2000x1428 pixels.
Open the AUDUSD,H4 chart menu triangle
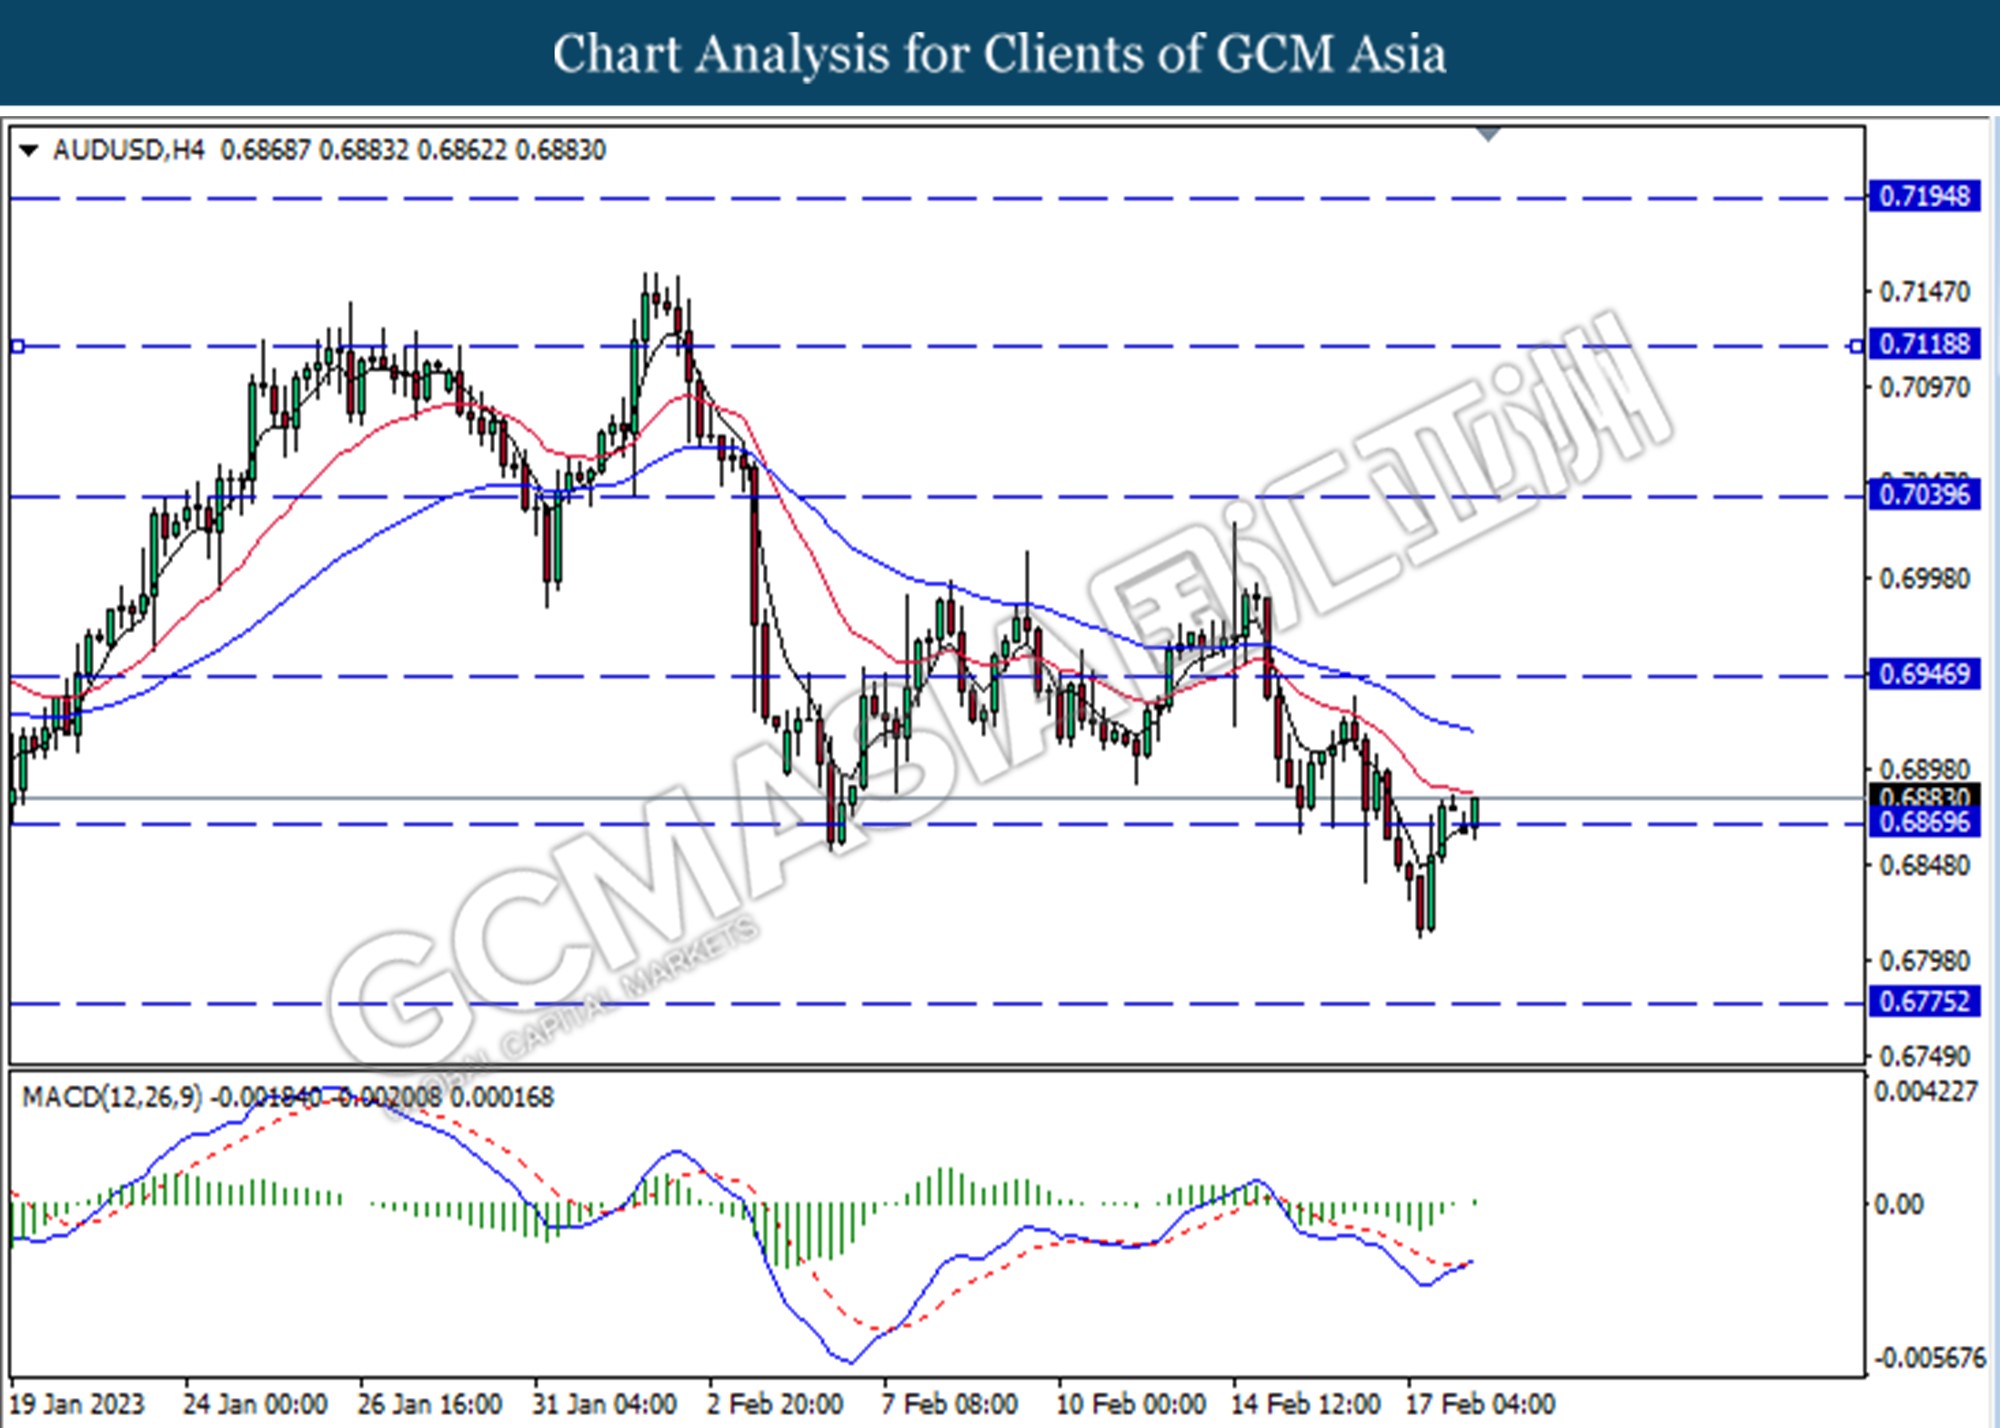tap(28, 151)
